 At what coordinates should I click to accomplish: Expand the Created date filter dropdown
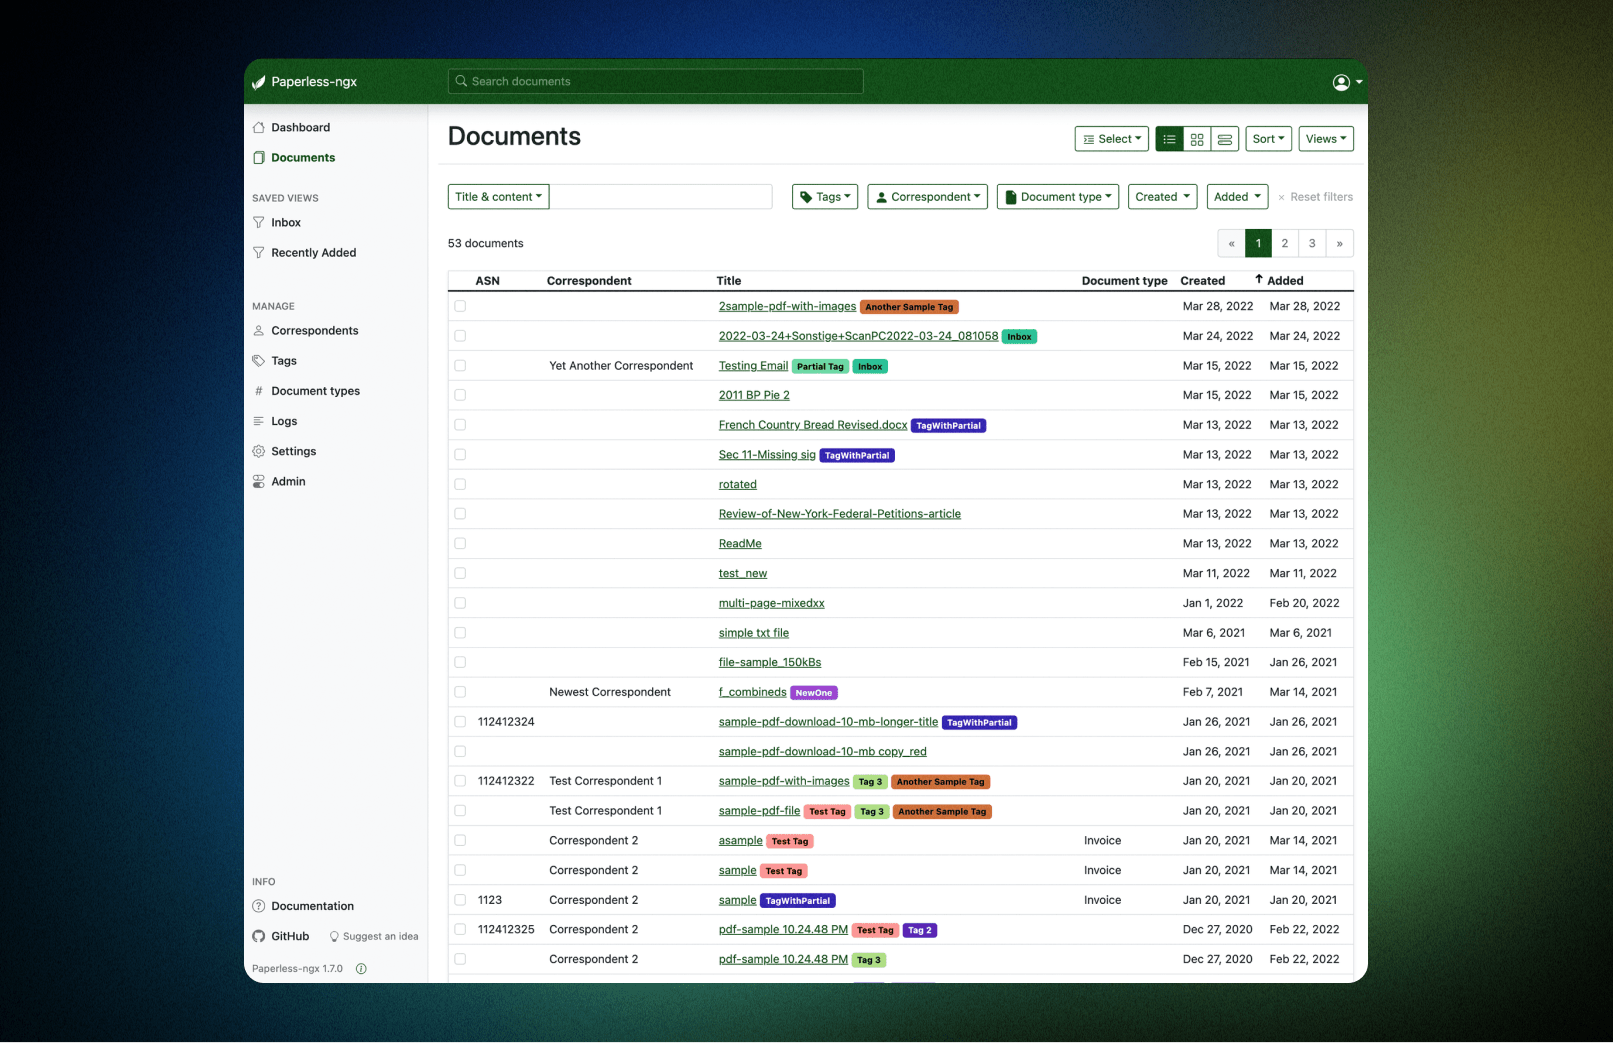[x=1162, y=197]
